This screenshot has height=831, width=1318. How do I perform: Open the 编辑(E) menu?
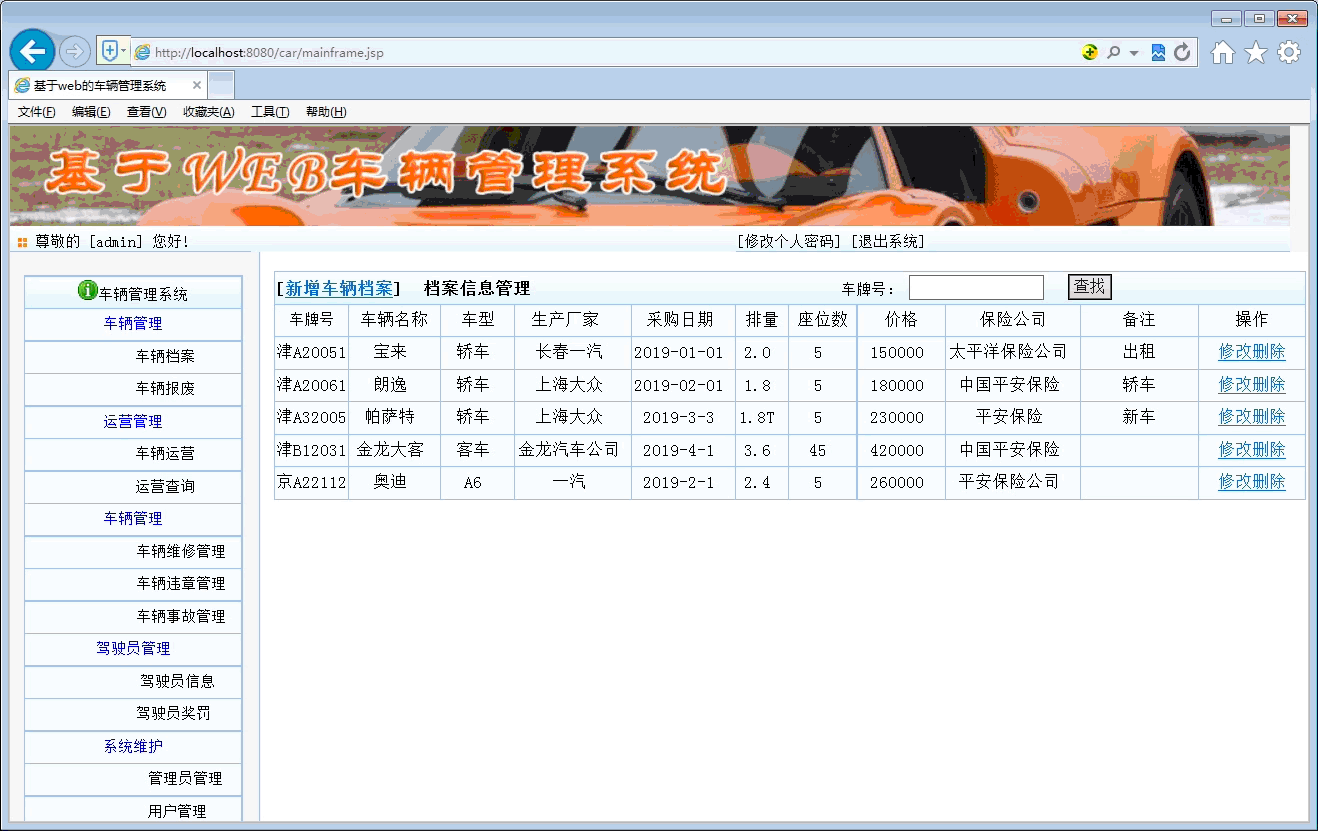click(91, 112)
